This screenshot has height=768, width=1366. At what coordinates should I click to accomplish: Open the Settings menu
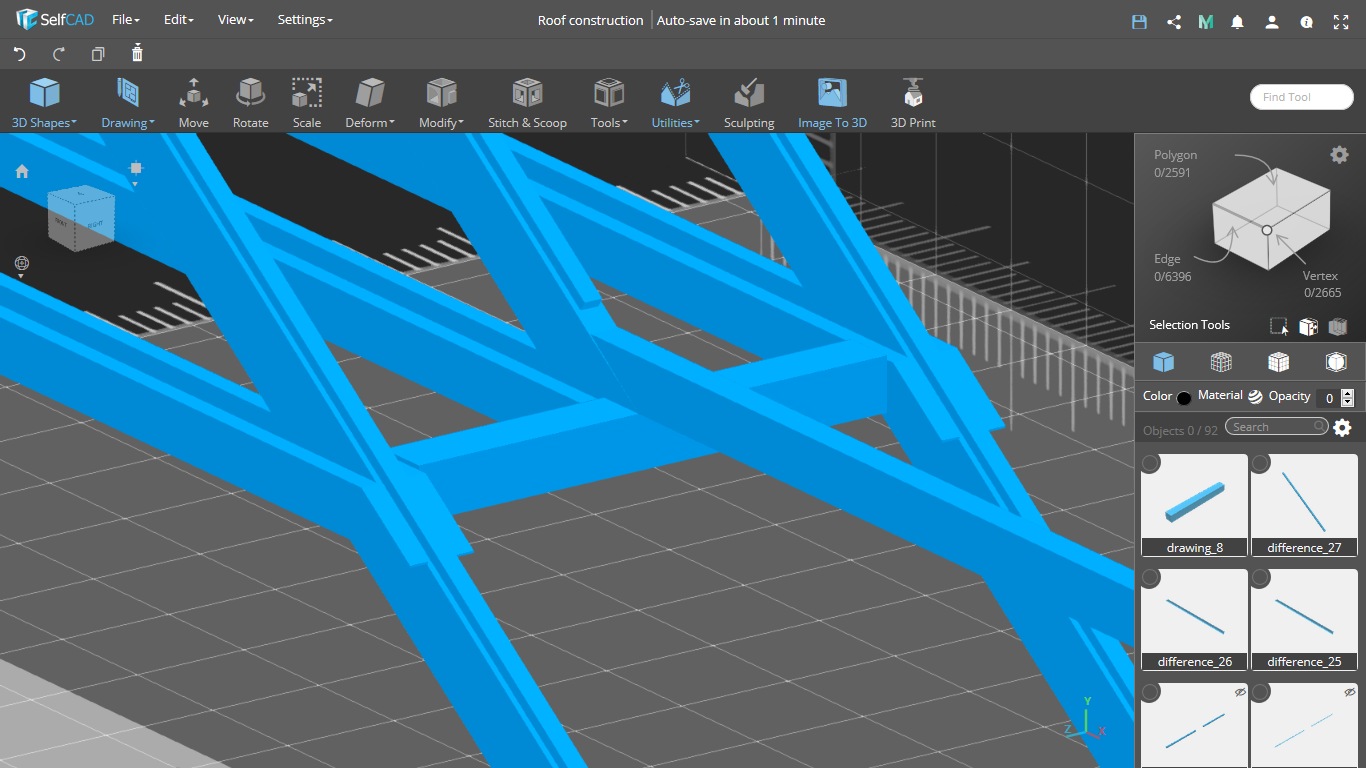click(x=305, y=20)
